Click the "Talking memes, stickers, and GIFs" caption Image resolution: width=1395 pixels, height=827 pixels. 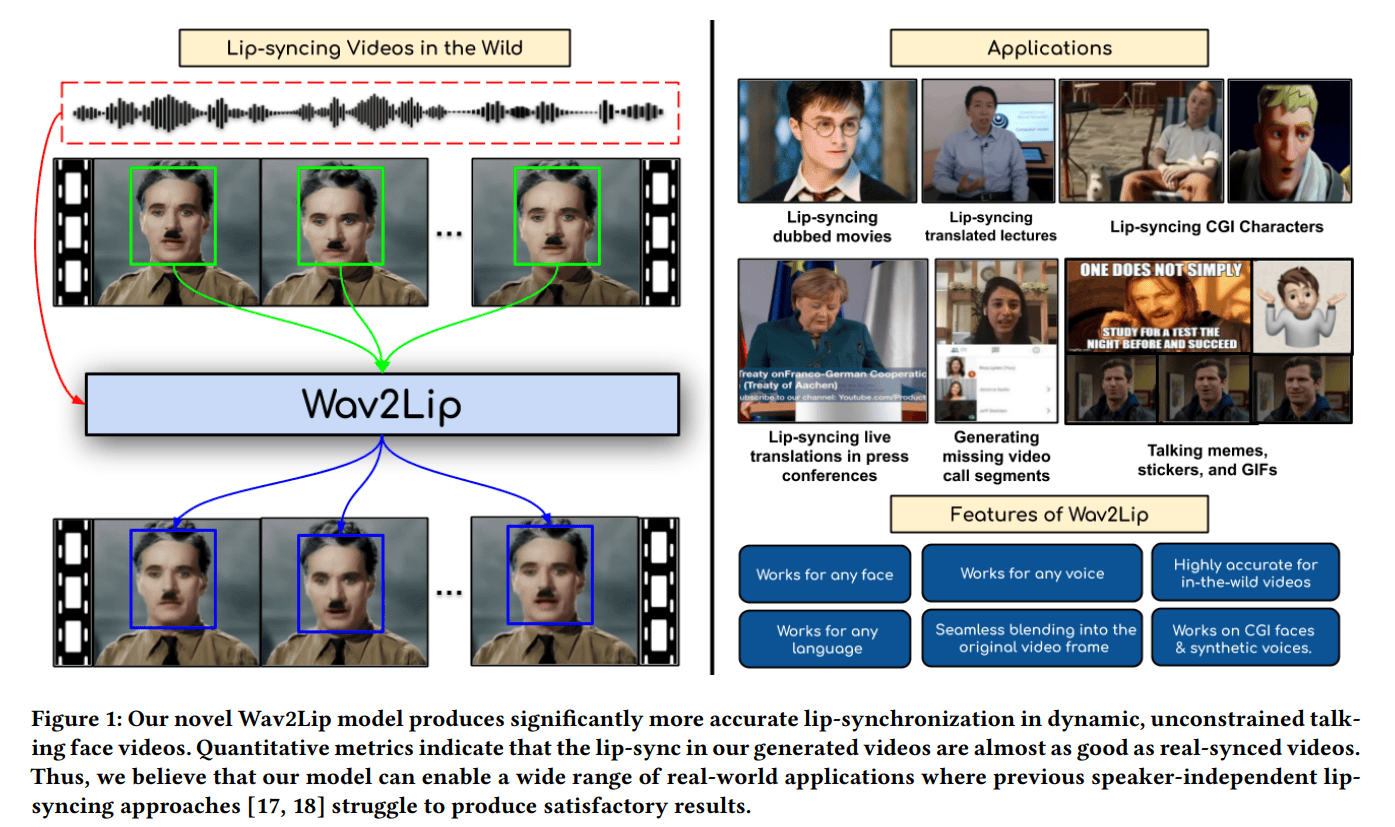coord(1211,460)
